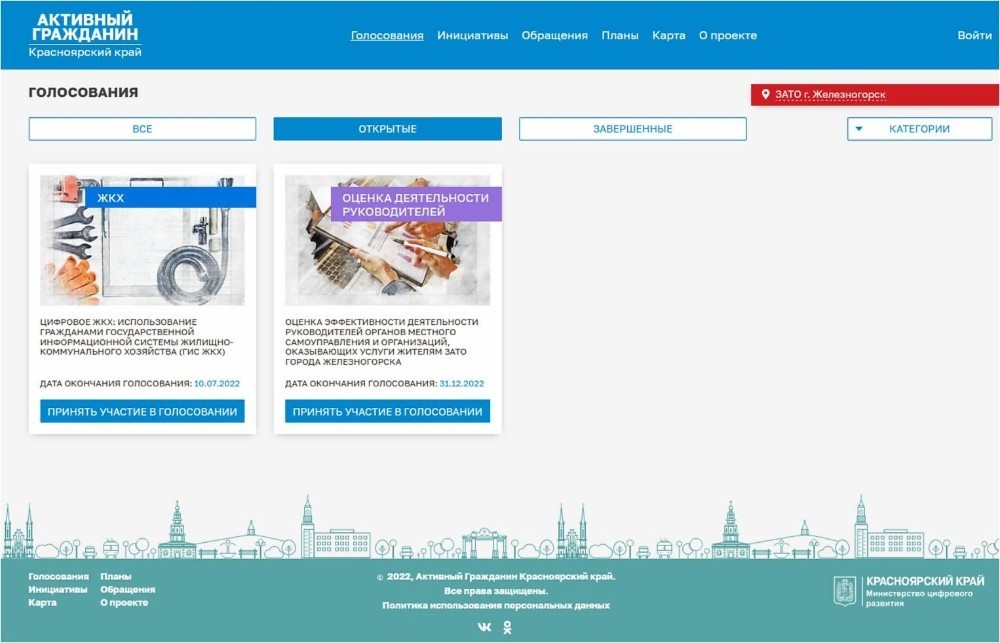The width and height of the screenshot is (1000, 643).
Task: Open Политика использования персональных данных link
Action: point(495,605)
